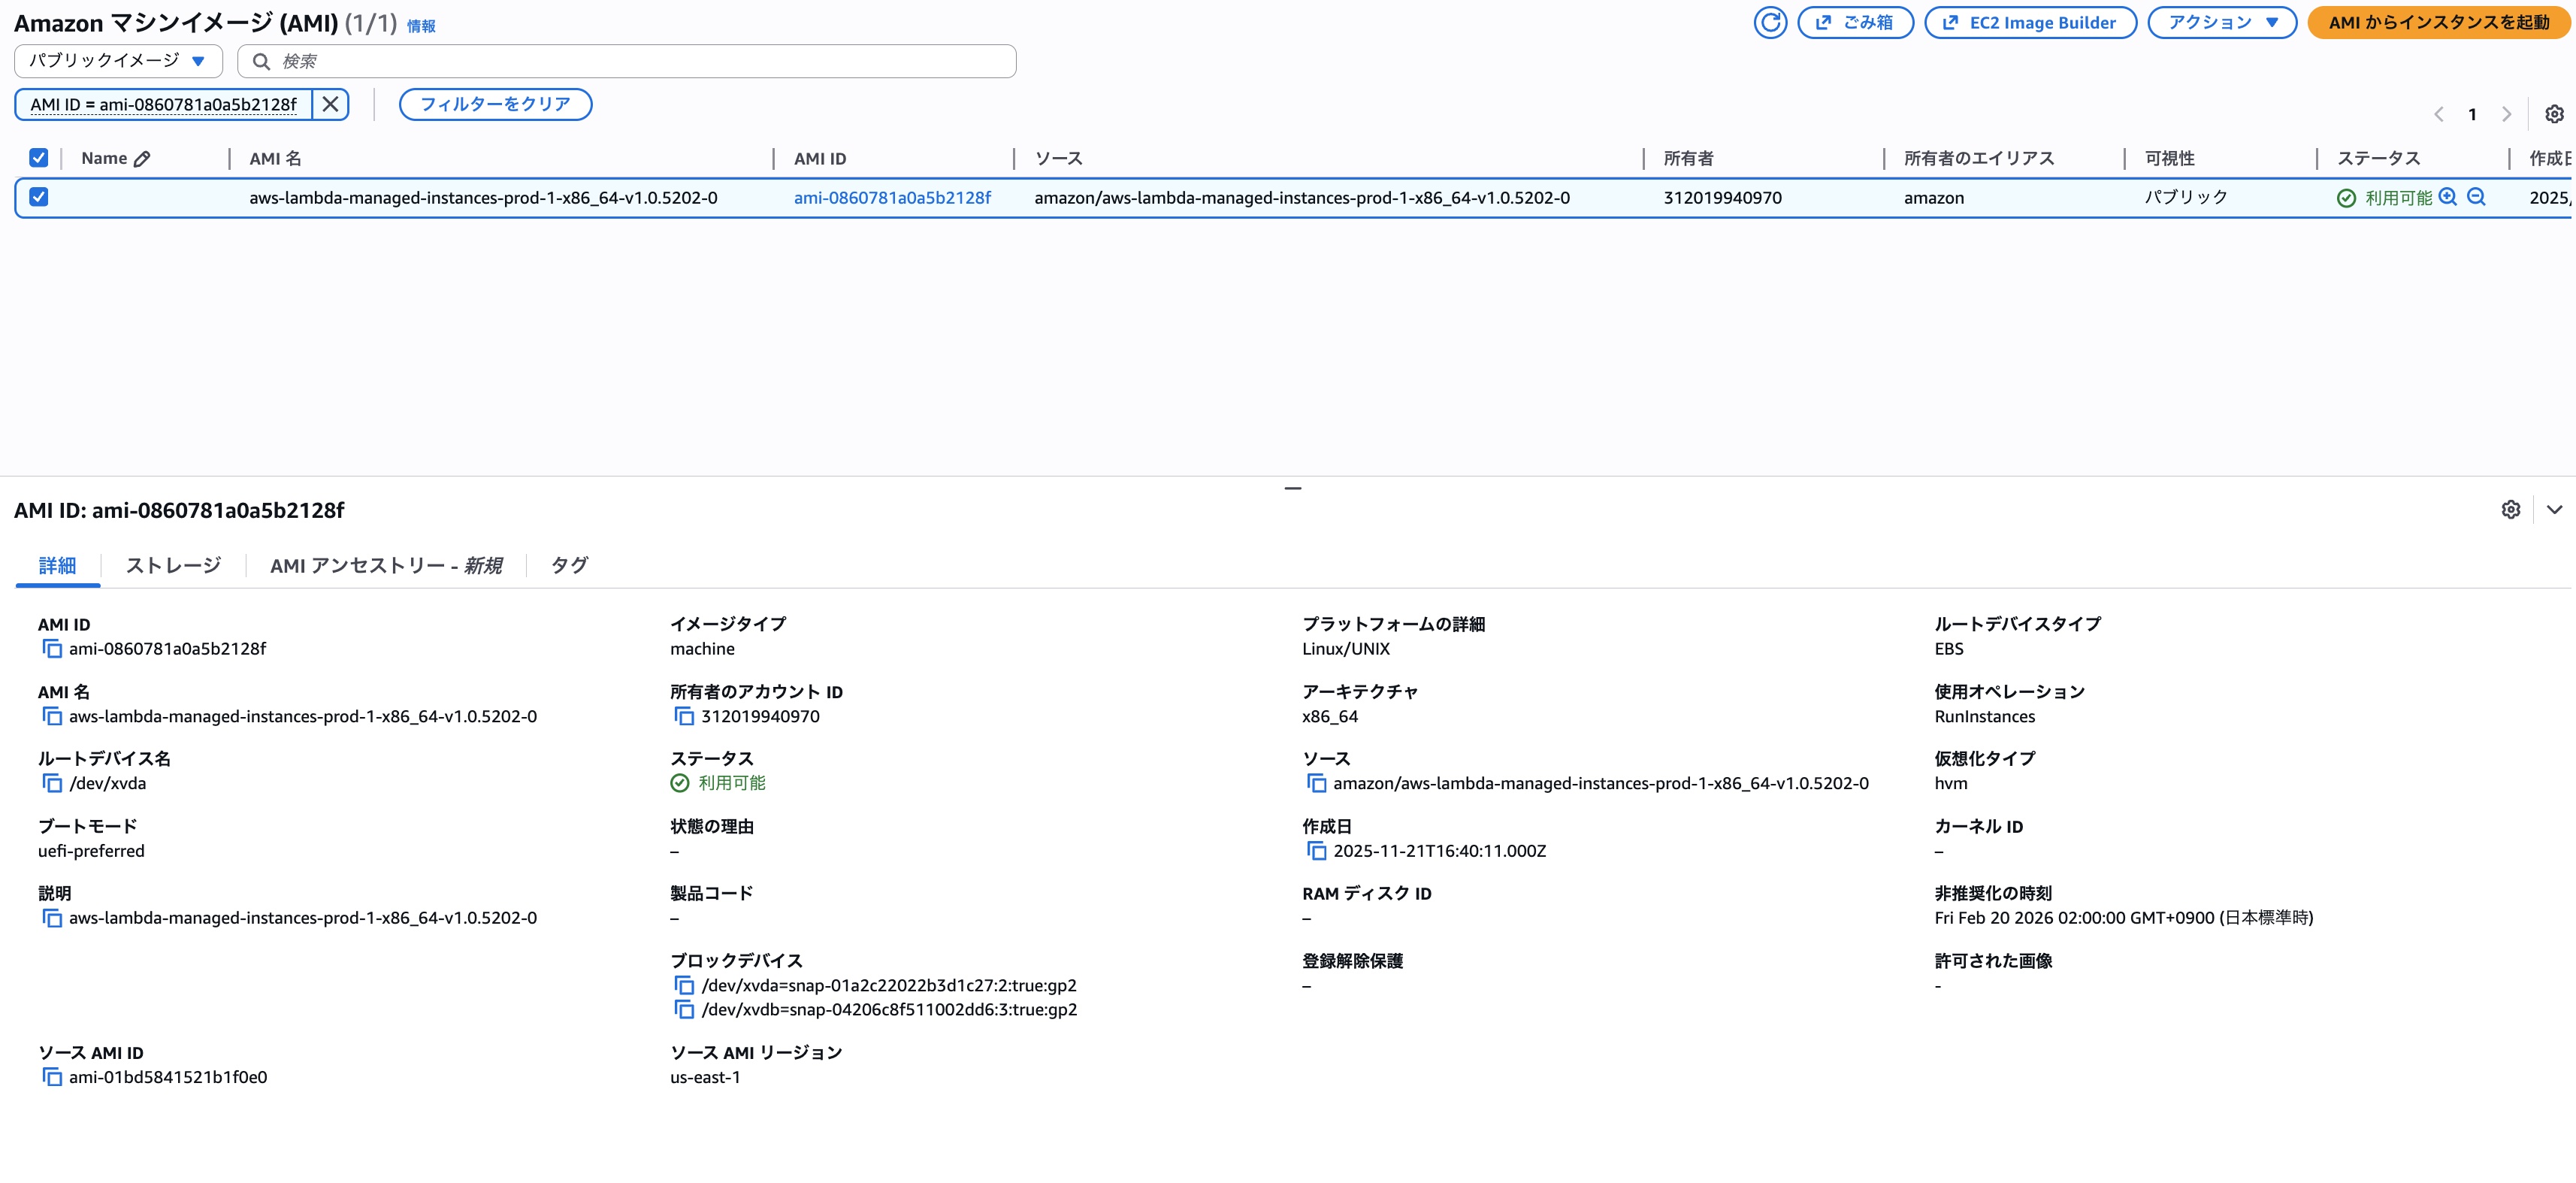Open the パブリックイメージ dropdown
This screenshot has width=2576, height=1183.
(118, 61)
